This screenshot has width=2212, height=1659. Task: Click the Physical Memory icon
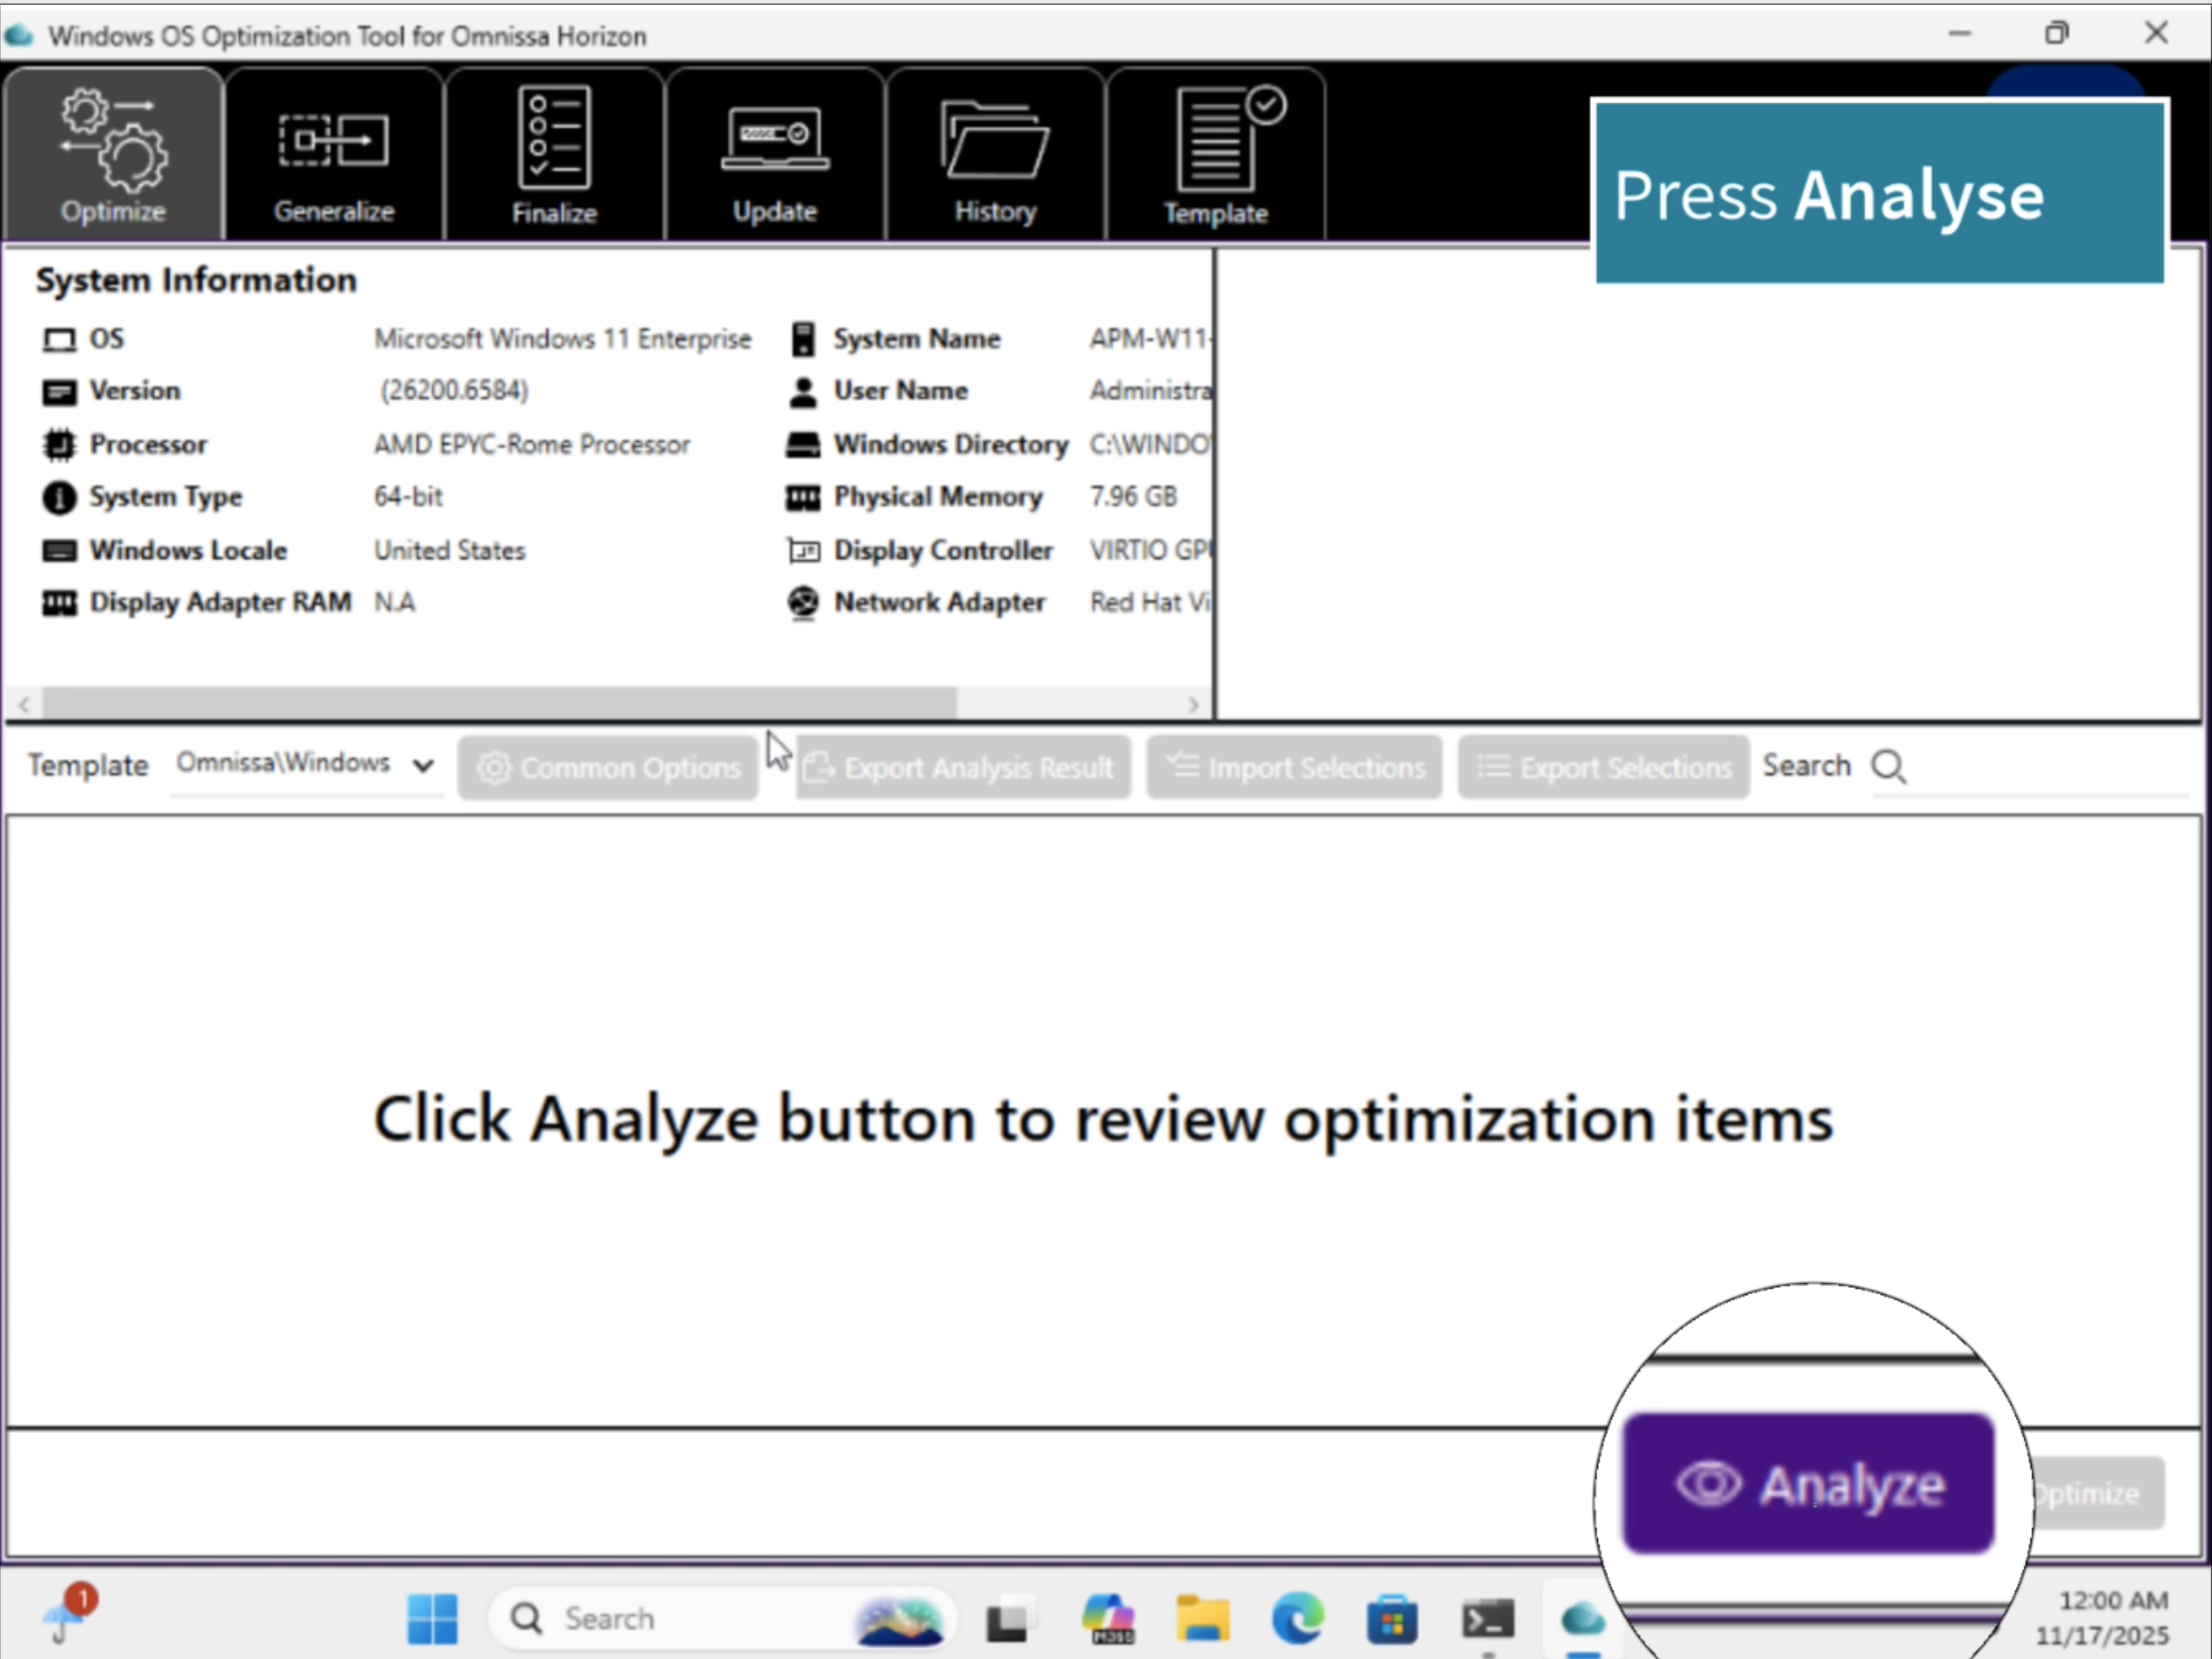coord(803,497)
